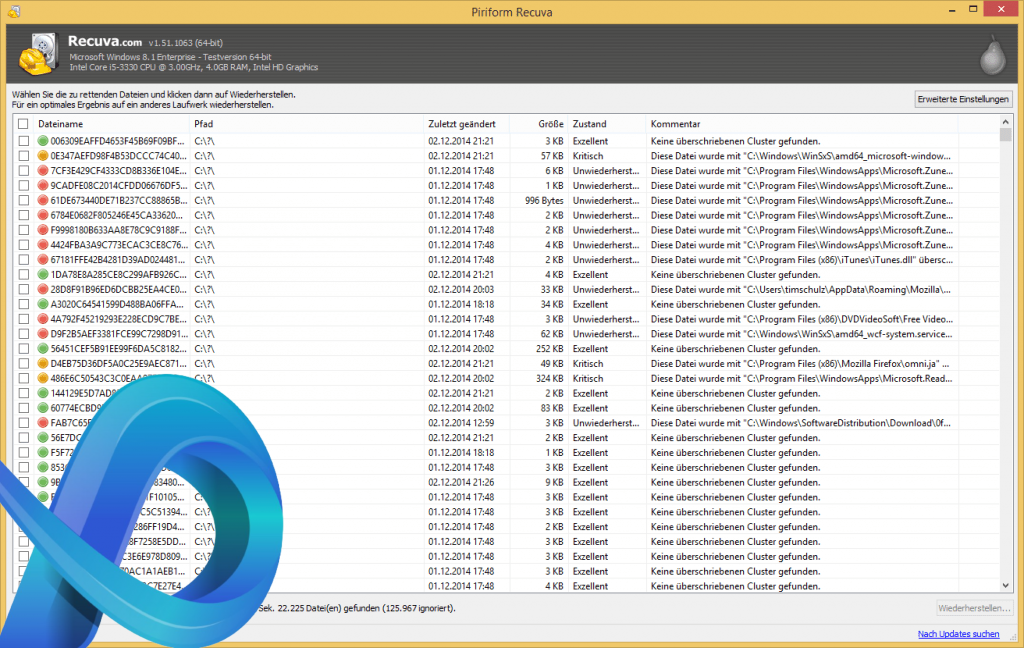Viewport: 1024px width, 648px height.
Task: Check the box for file A3020C64541599D488BA06FFA
Action: tap(24, 304)
